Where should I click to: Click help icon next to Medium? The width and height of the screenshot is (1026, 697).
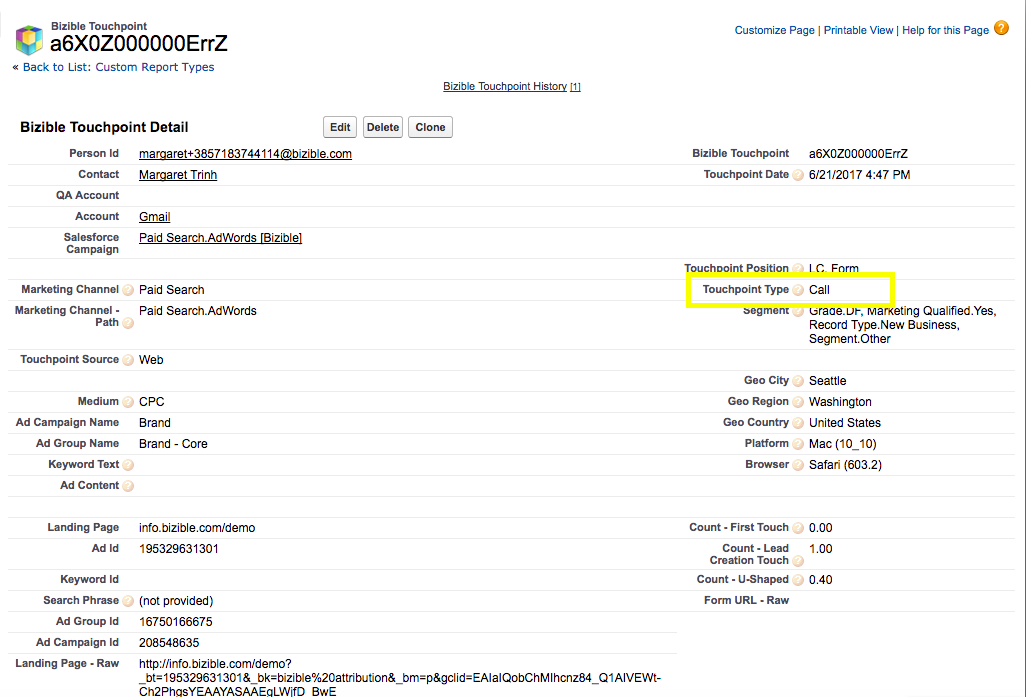(x=128, y=402)
